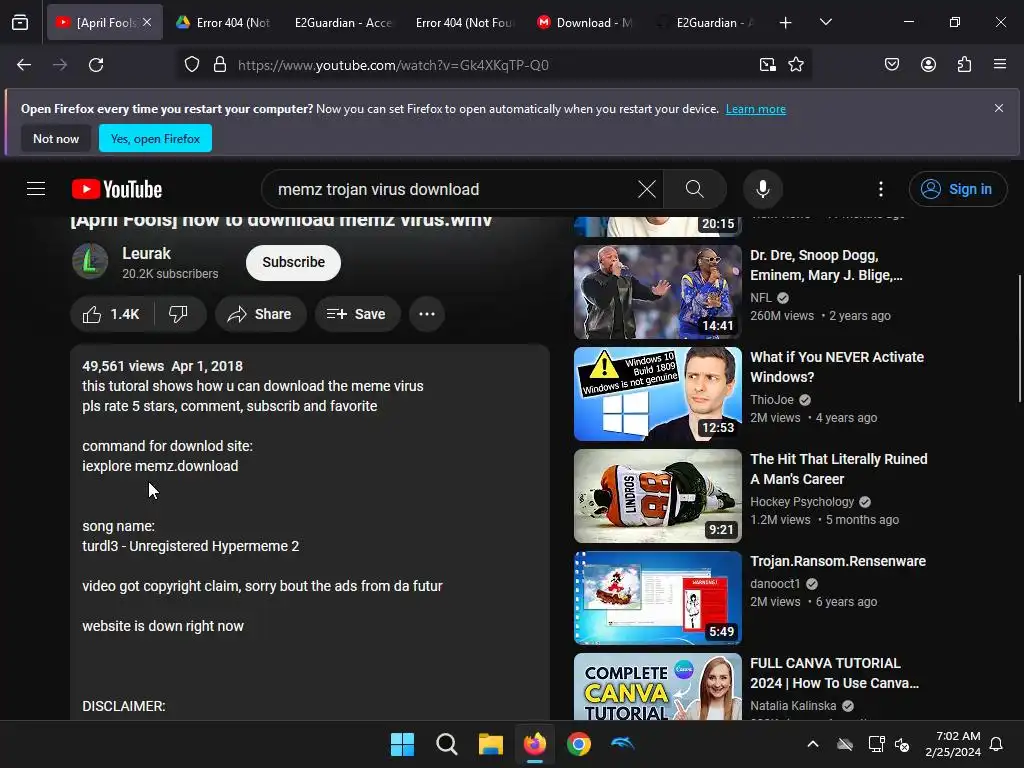
Task: Open a new browser tab
Action: [x=786, y=23]
